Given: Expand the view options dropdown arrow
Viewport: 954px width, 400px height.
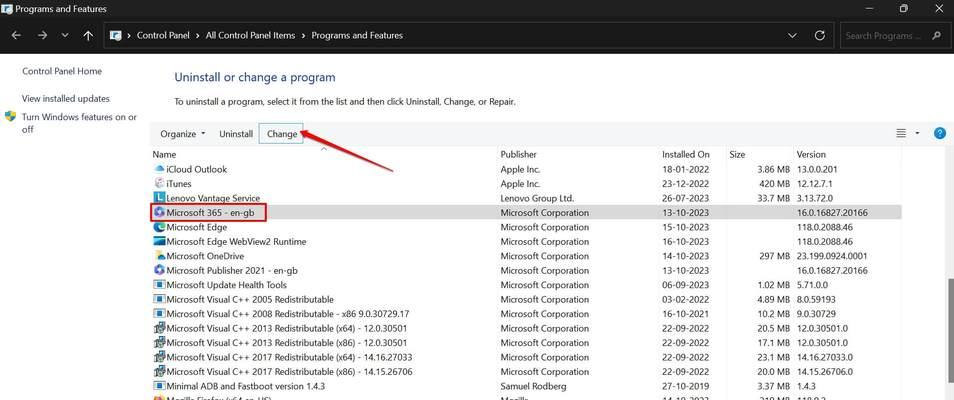Looking at the screenshot, I should [x=917, y=133].
